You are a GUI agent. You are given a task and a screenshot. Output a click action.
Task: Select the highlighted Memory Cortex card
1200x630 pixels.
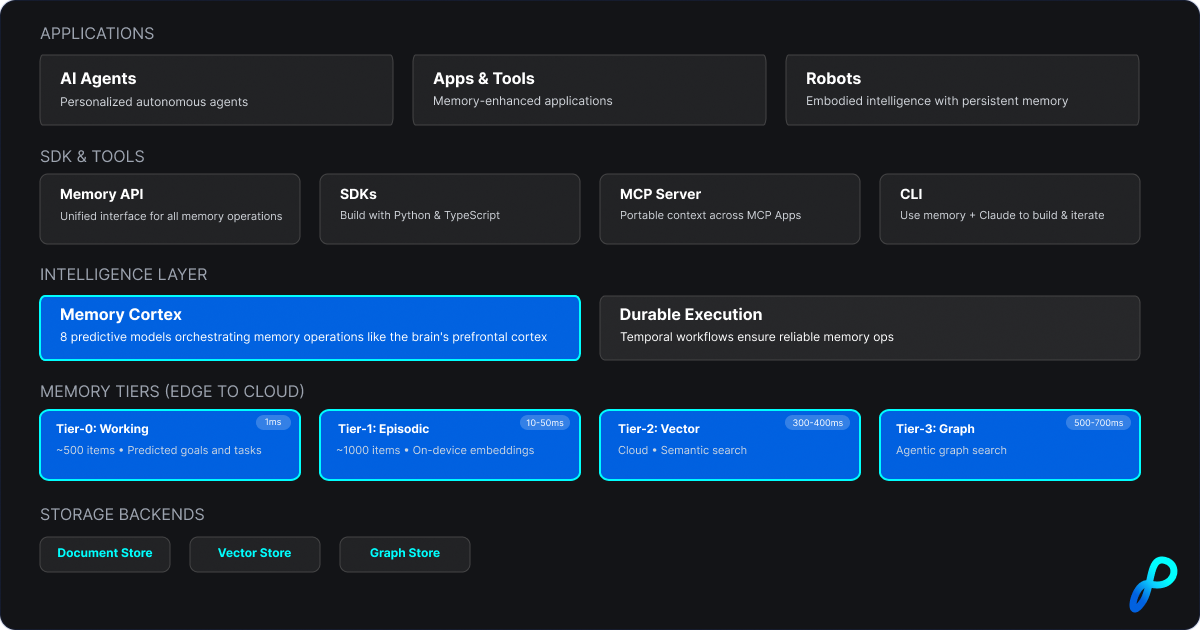coord(310,327)
